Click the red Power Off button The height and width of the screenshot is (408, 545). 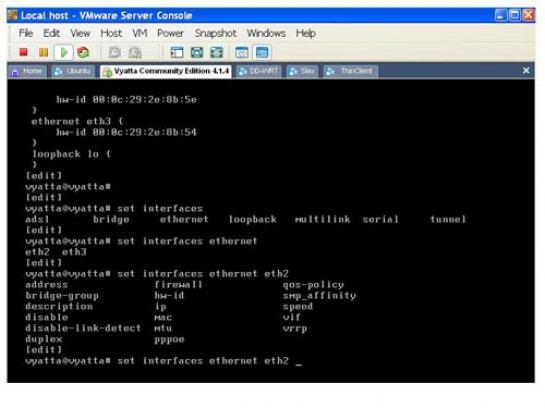click(x=24, y=52)
